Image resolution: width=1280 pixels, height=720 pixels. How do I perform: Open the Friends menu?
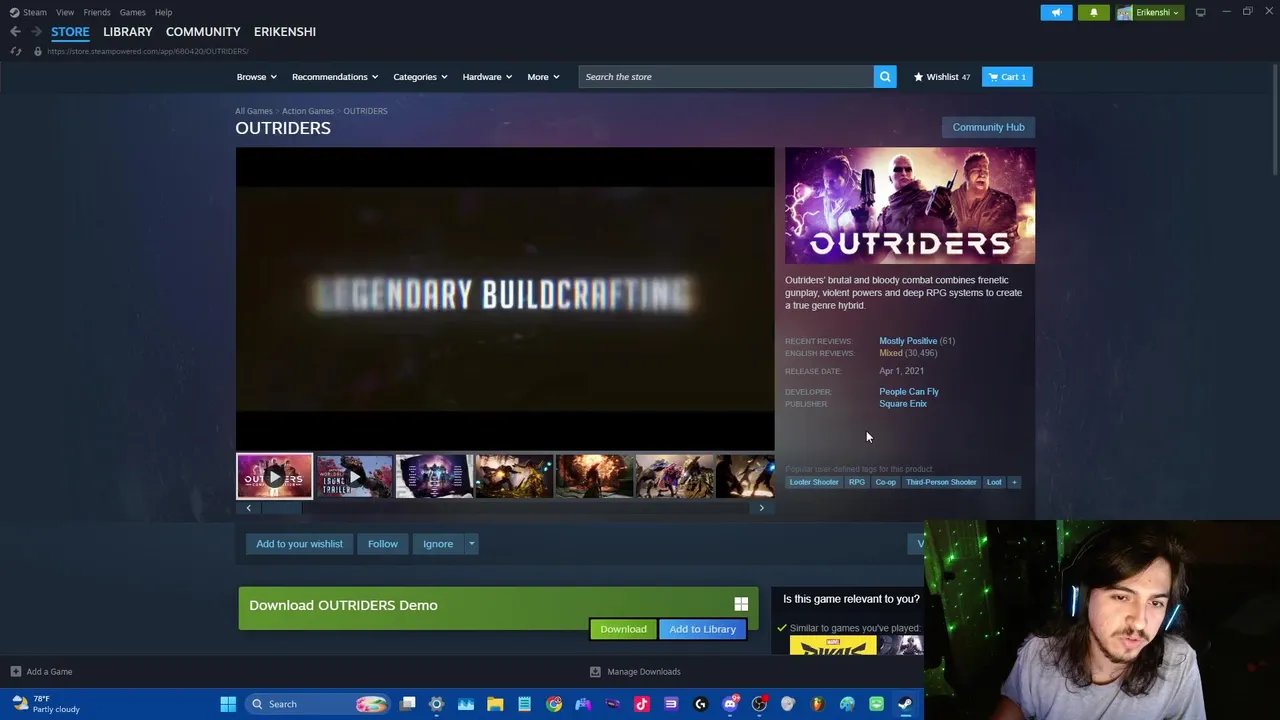[x=97, y=12]
